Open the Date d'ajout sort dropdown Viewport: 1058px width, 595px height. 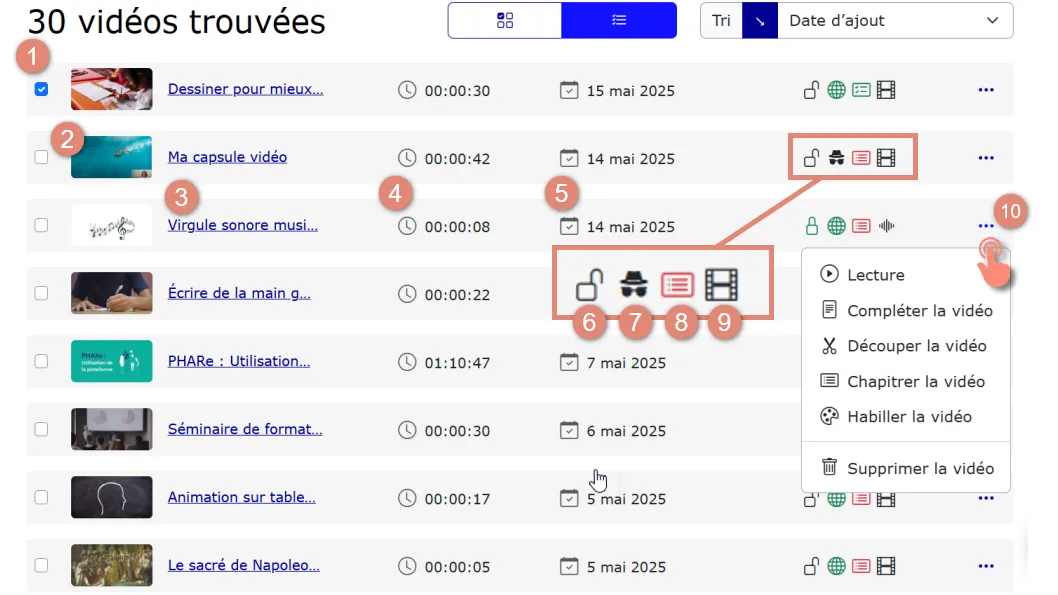(895, 21)
